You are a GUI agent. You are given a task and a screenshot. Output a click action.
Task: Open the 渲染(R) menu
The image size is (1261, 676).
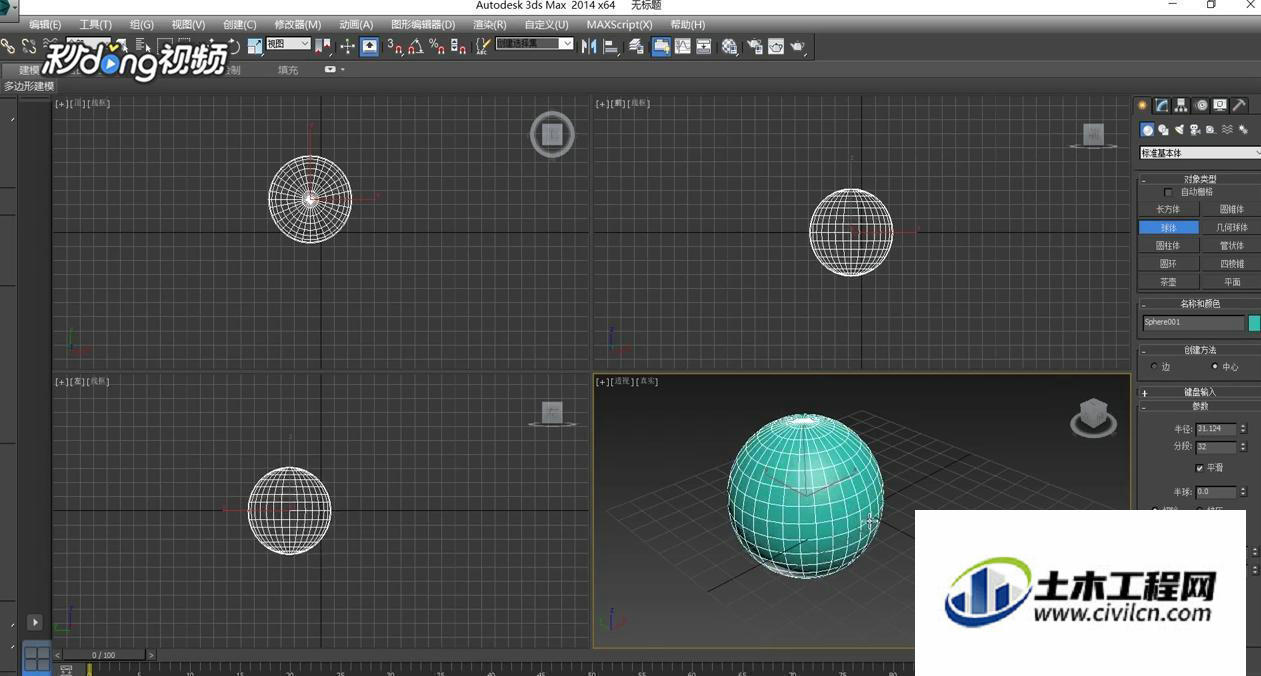[489, 24]
